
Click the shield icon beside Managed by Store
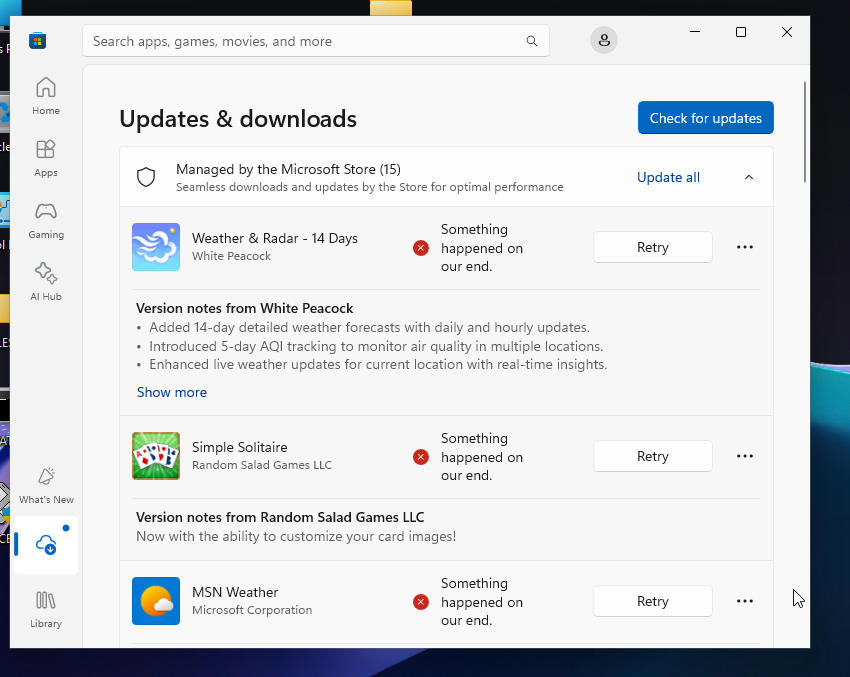(146, 177)
